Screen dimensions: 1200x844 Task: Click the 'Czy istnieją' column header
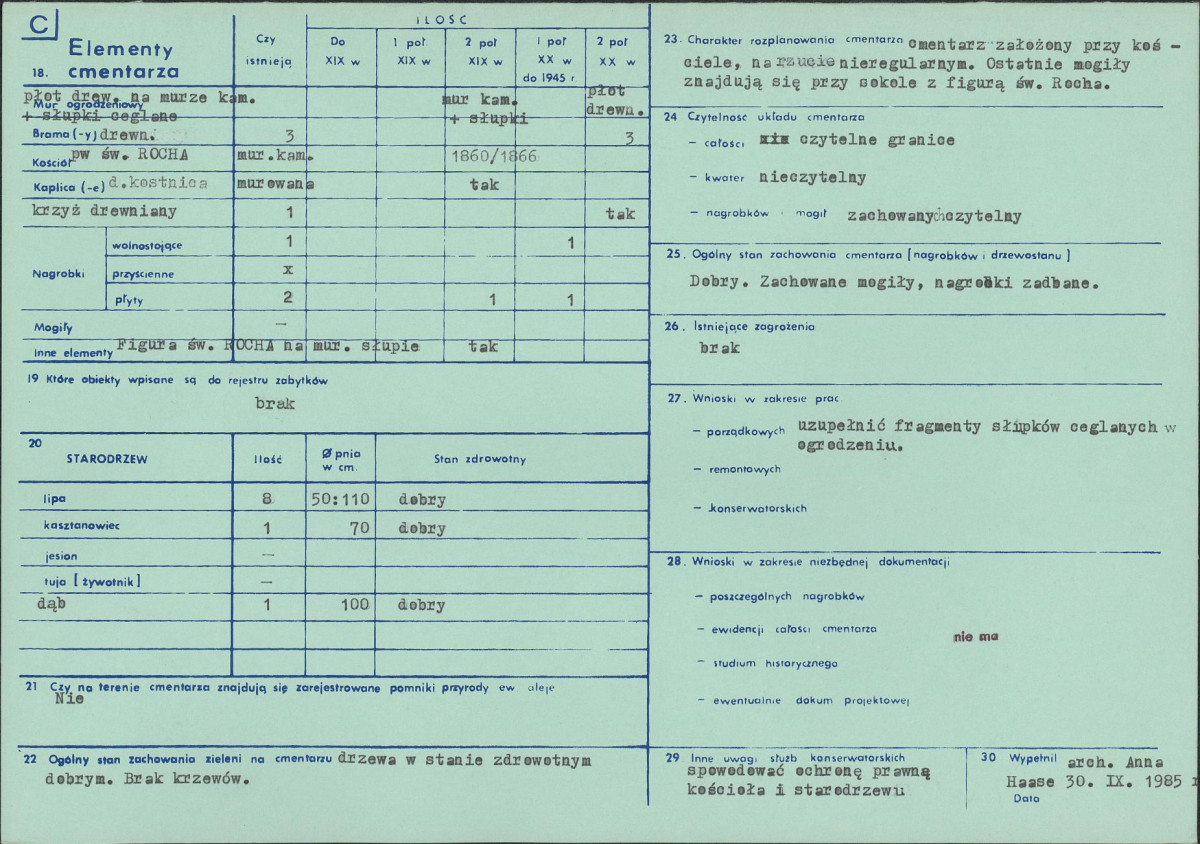pyautogui.click(x=268, y=50)
